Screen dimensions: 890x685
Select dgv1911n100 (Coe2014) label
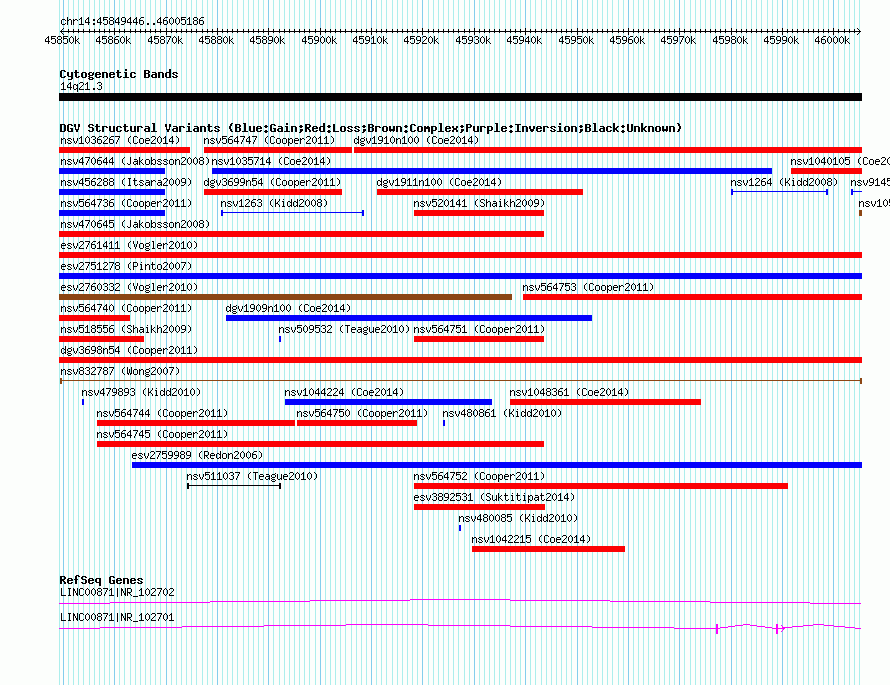click(439, 182)
